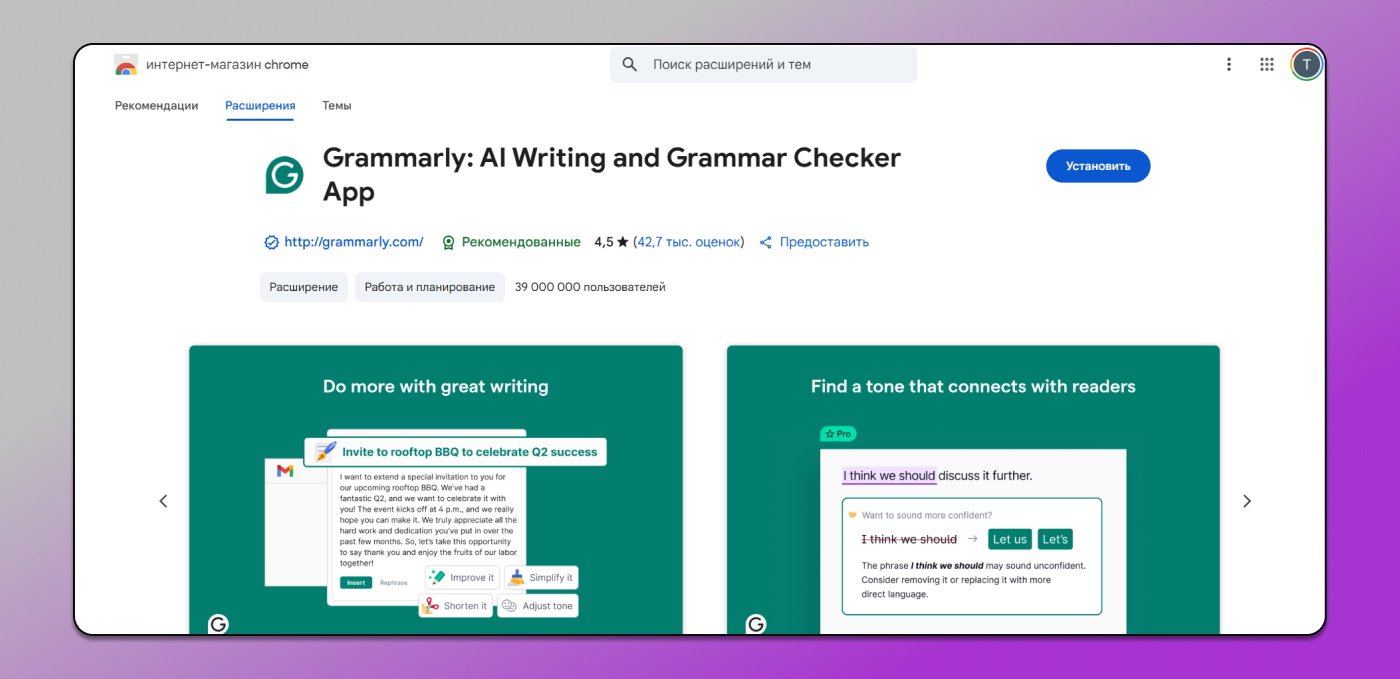Select the Расширение category chip
Viewport: 1400px width, 679px height.
coord(303,287)
